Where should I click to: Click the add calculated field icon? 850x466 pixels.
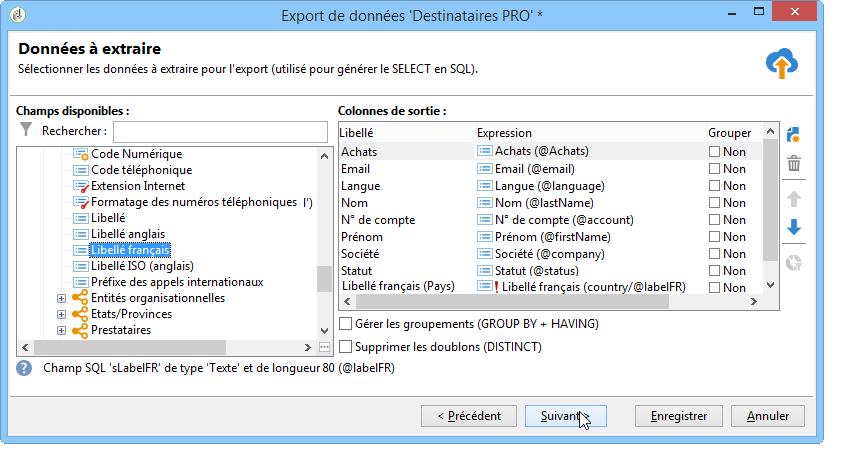[x=793, y=135]
